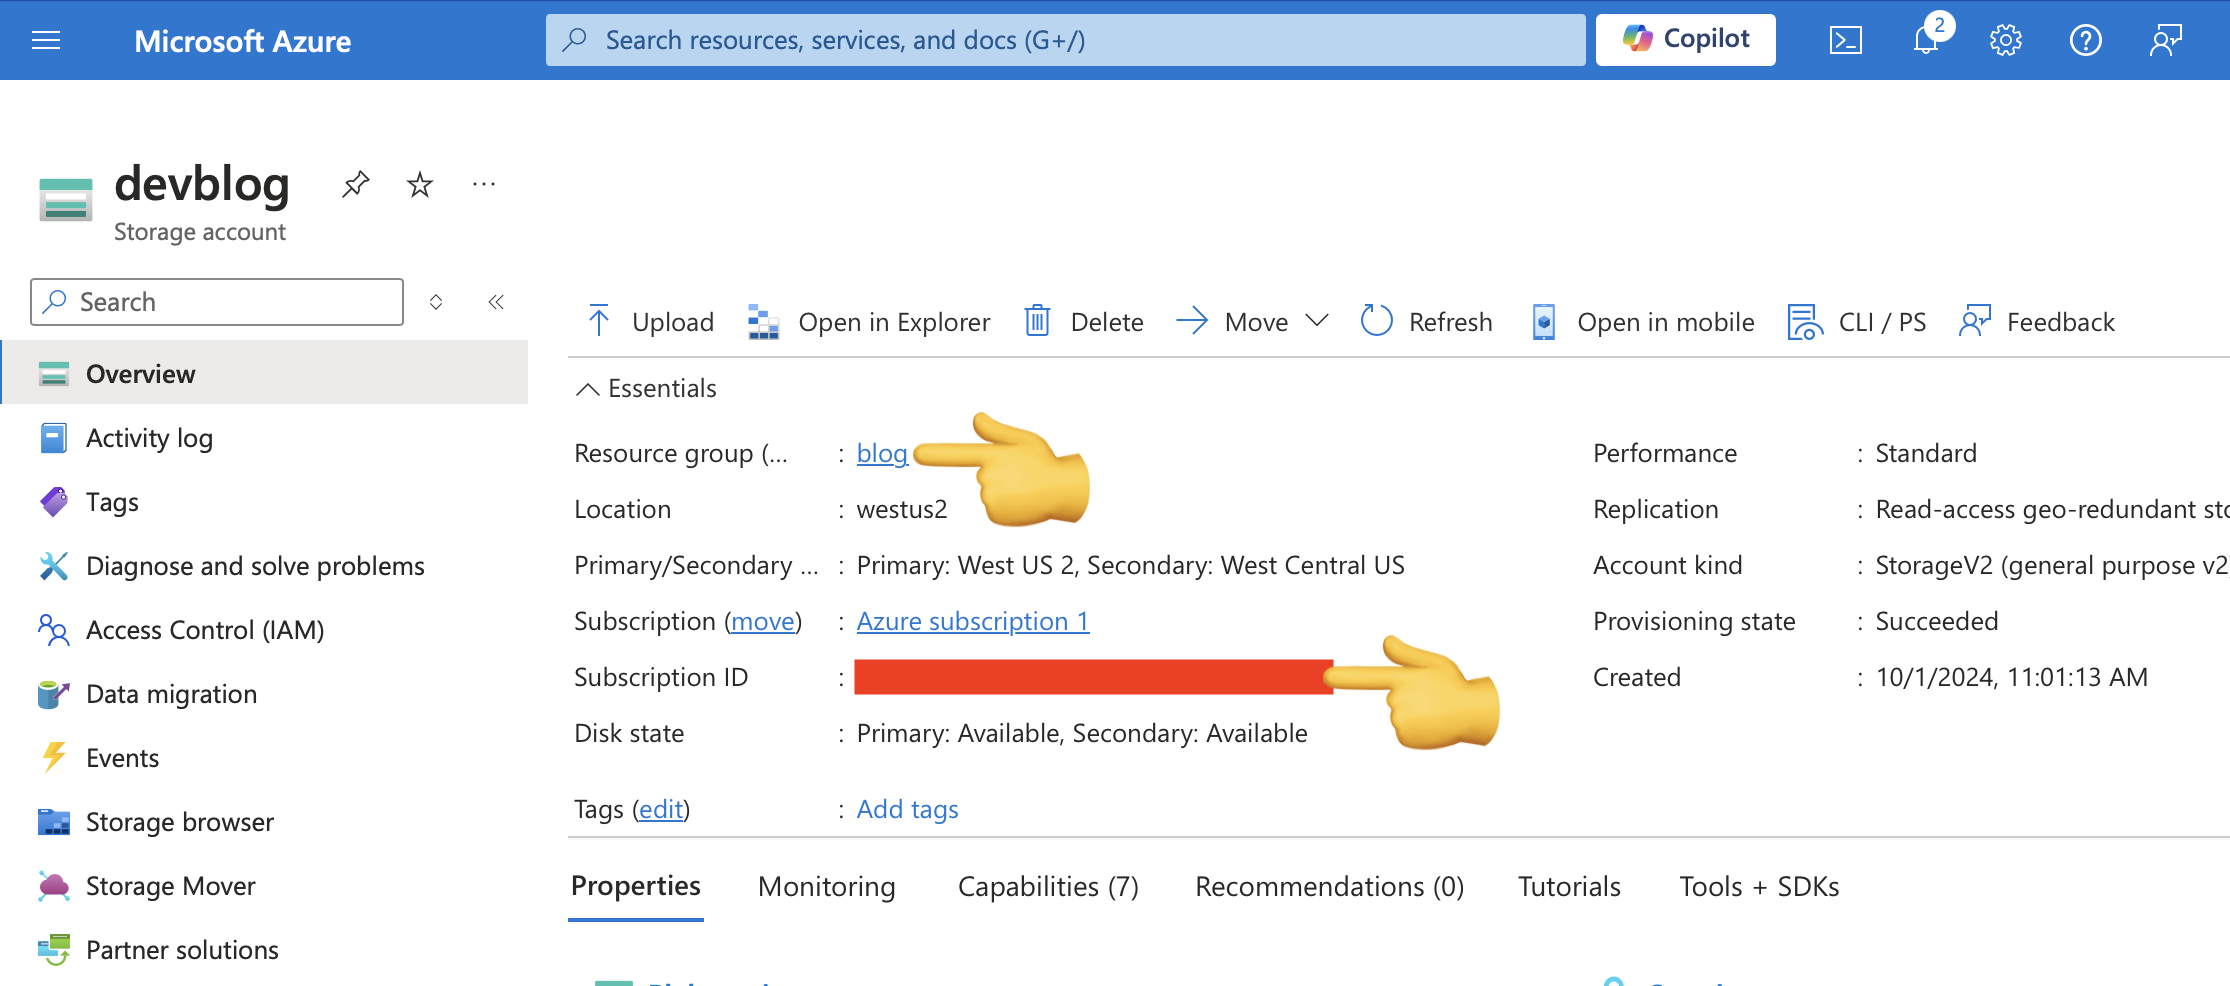Screen dimensions: 2230x986
Task: Open Copilot from the top bar
Action: click(1686, 39)
